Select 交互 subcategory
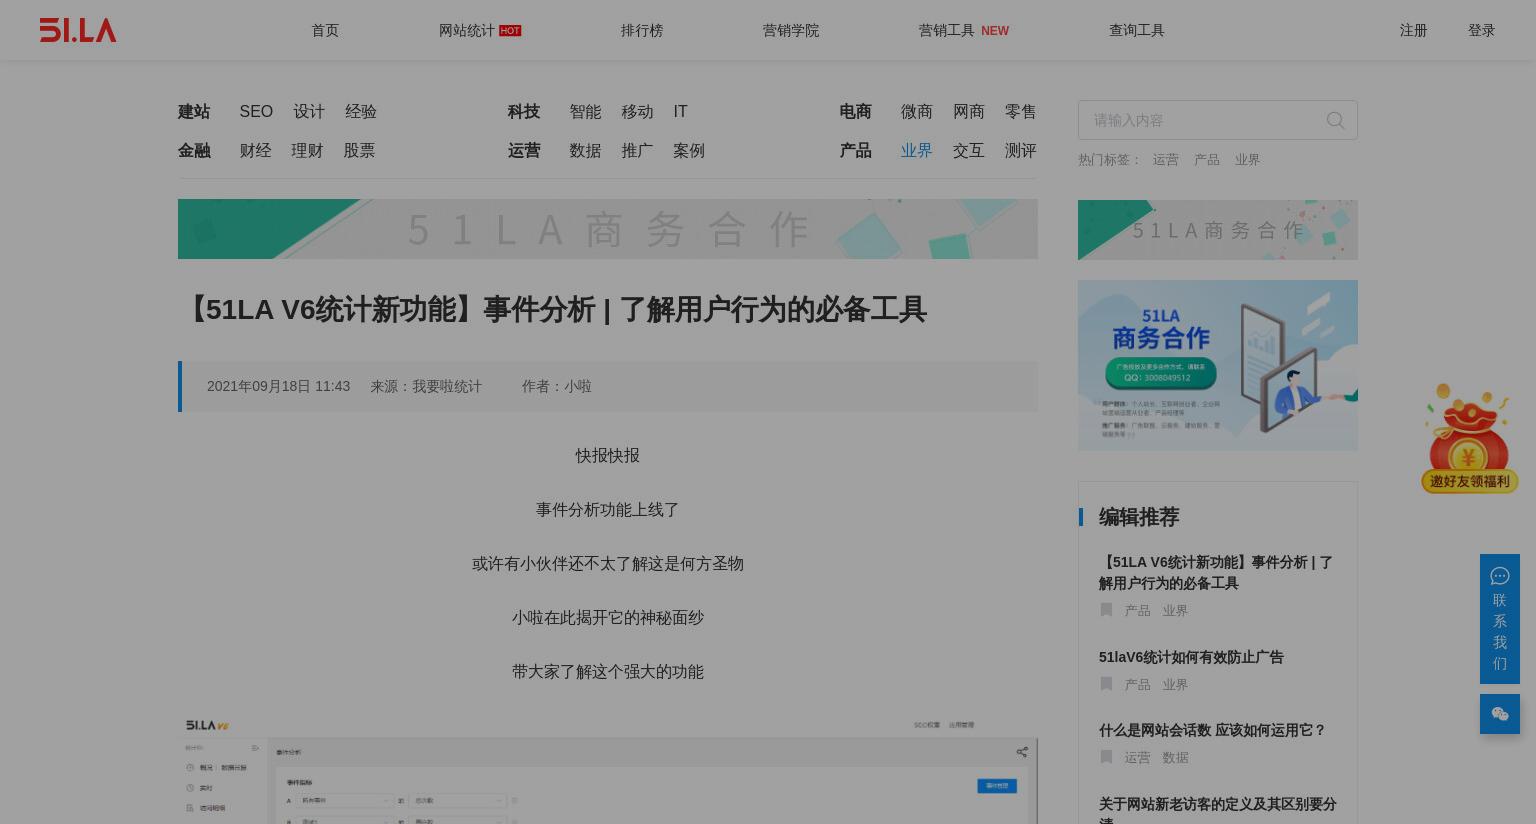 (x=969, y=151)
